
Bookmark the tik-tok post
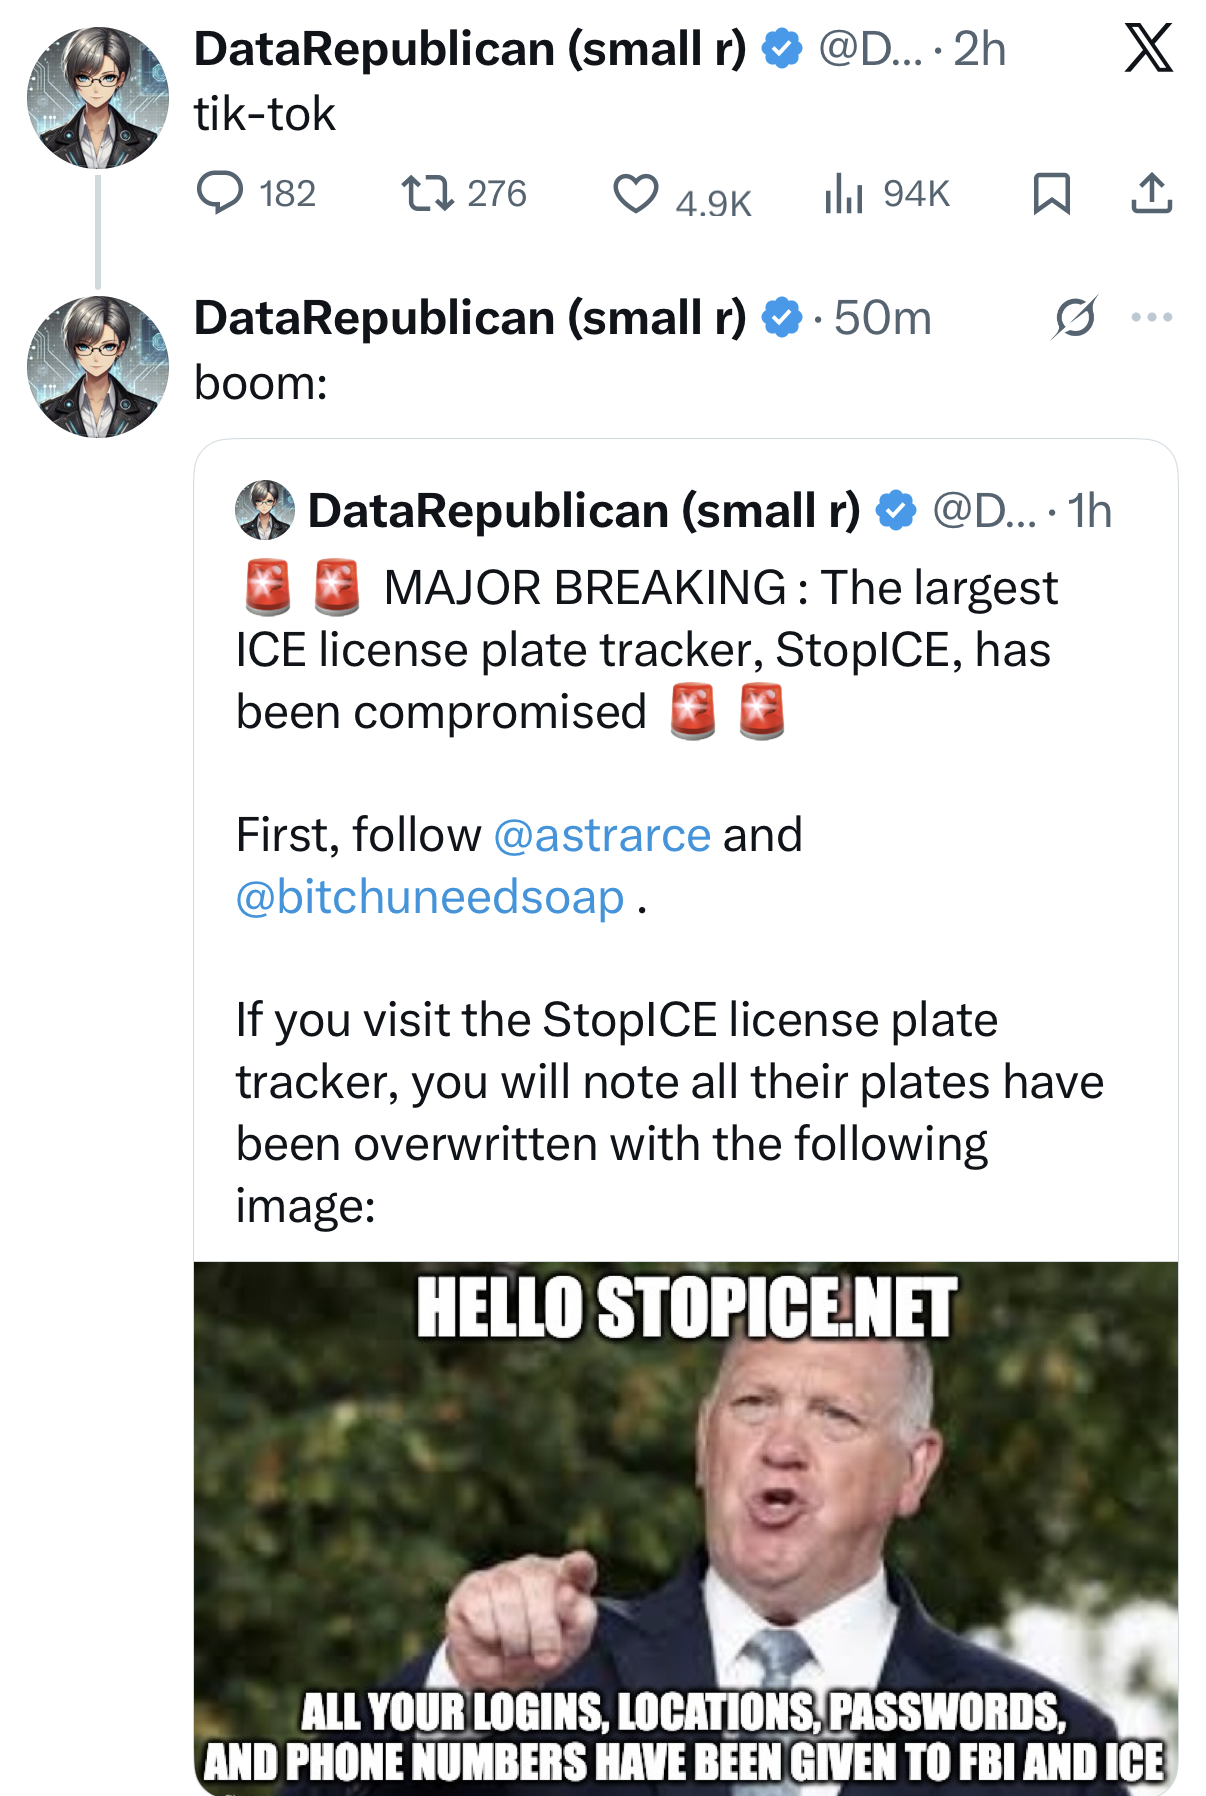1051,193
